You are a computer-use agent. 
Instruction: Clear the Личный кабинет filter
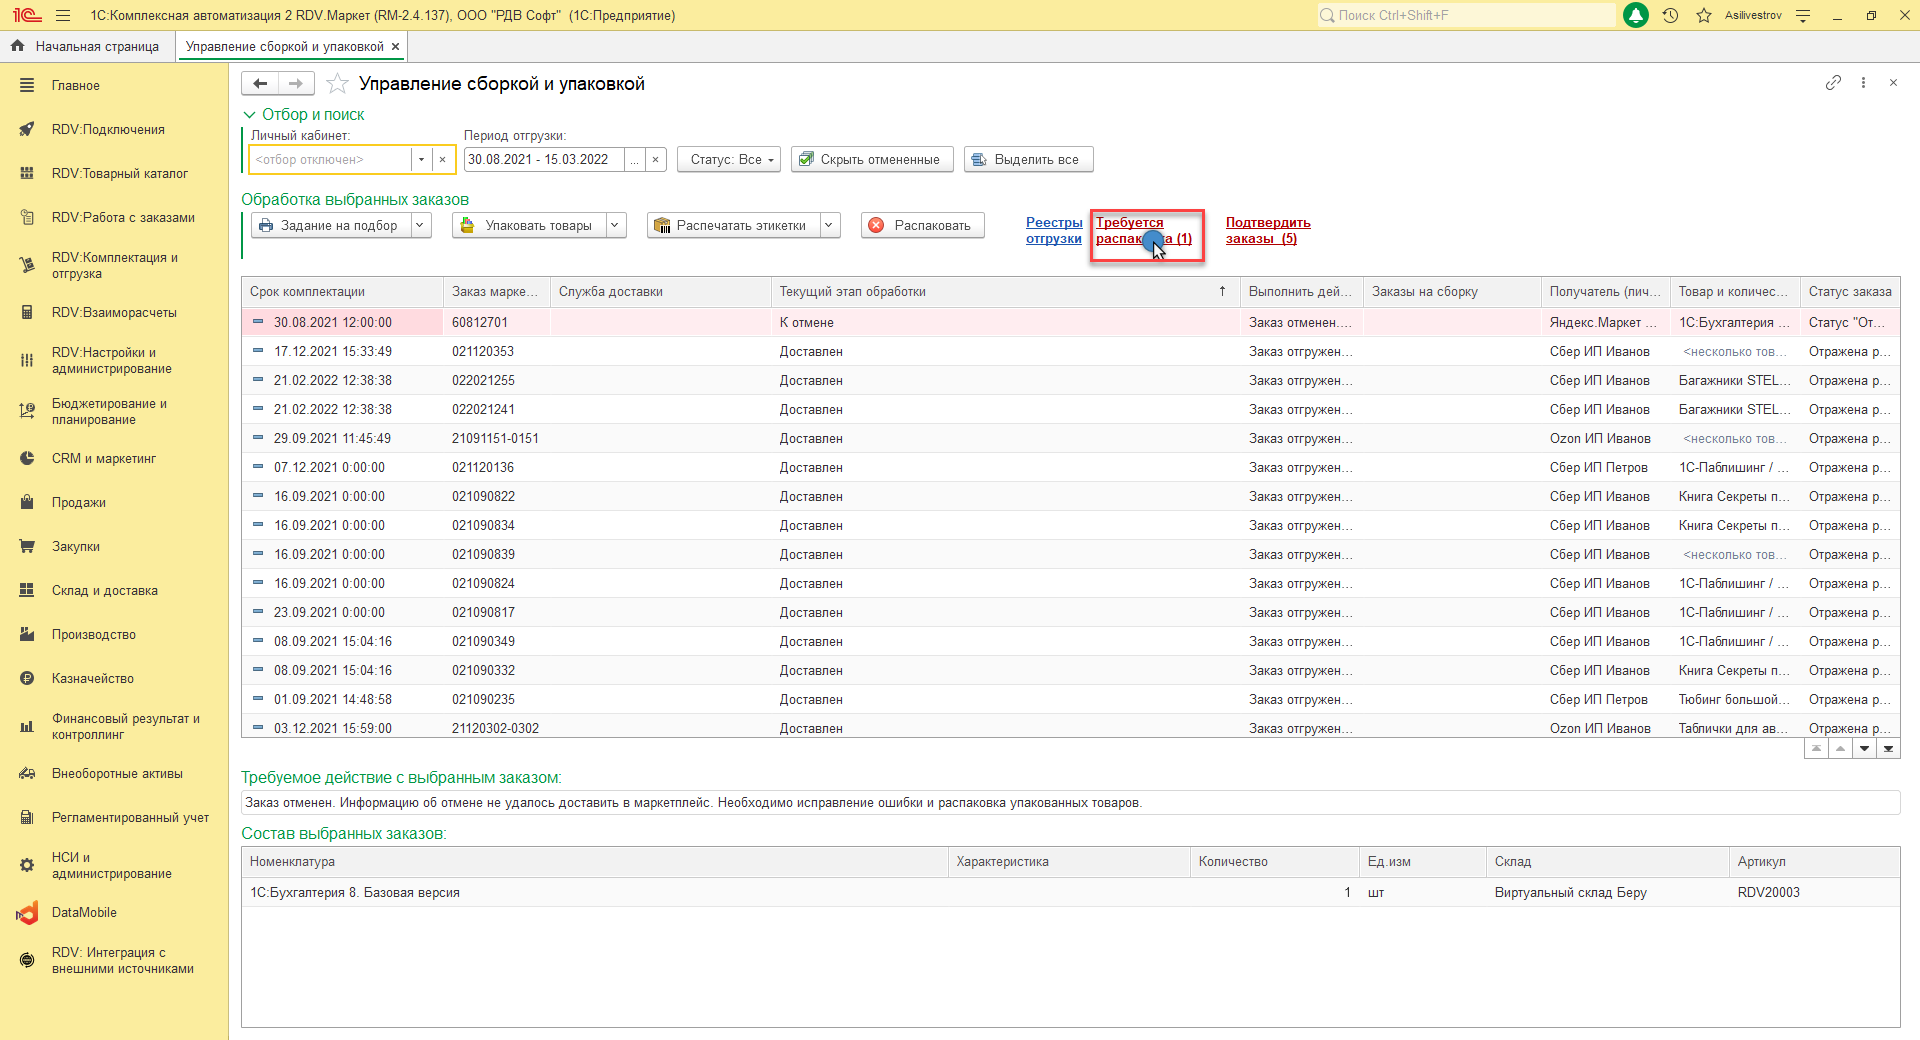pyautogui.click(x=443, y=160)
